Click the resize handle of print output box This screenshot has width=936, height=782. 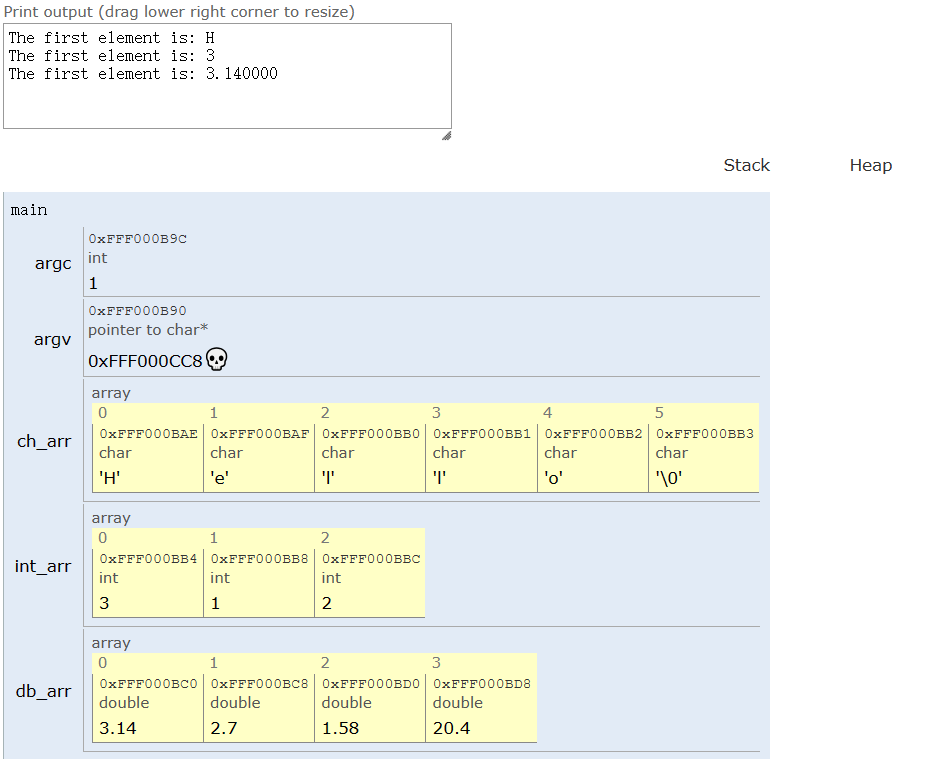(x=447, y=136)
